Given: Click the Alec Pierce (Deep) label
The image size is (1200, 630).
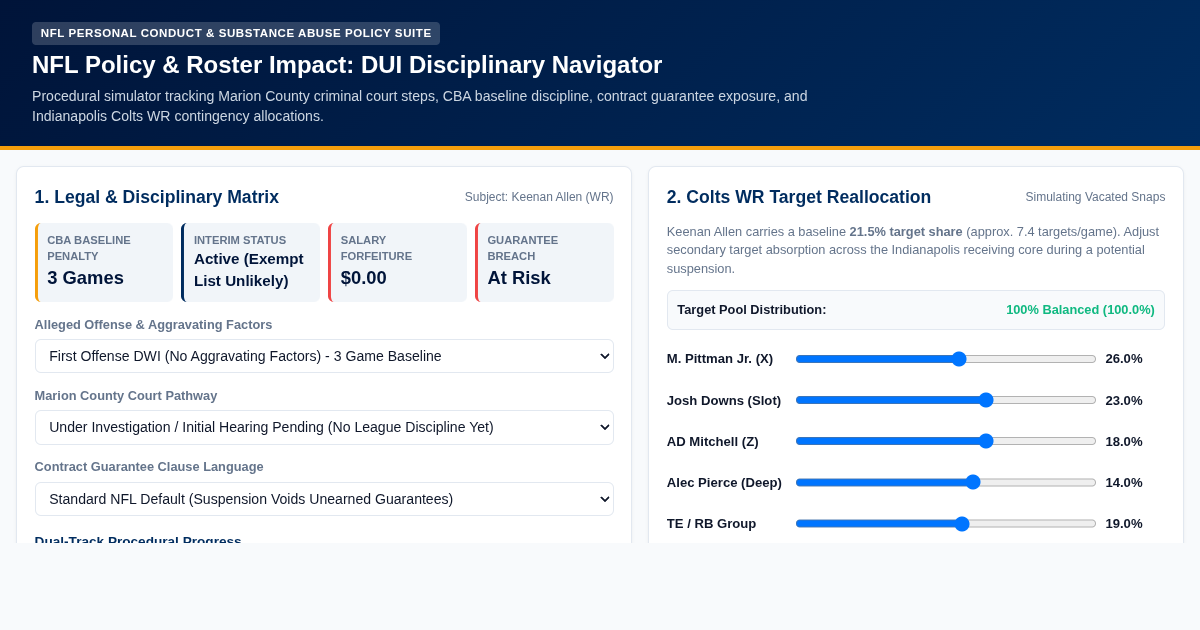Looking at the screenshot, I should tap(724, 482).
